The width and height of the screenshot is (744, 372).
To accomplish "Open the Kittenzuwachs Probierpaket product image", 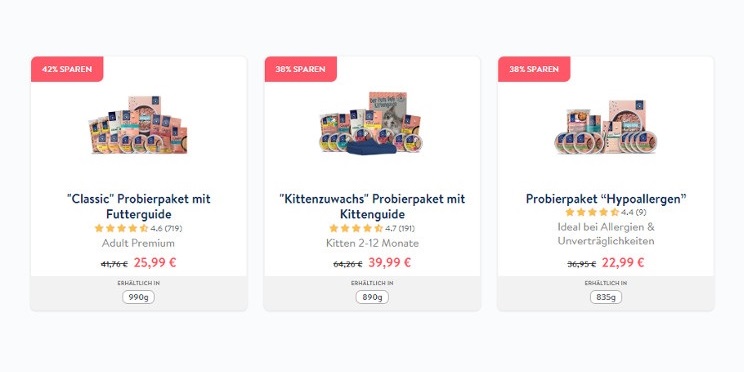I will (372, 123).
